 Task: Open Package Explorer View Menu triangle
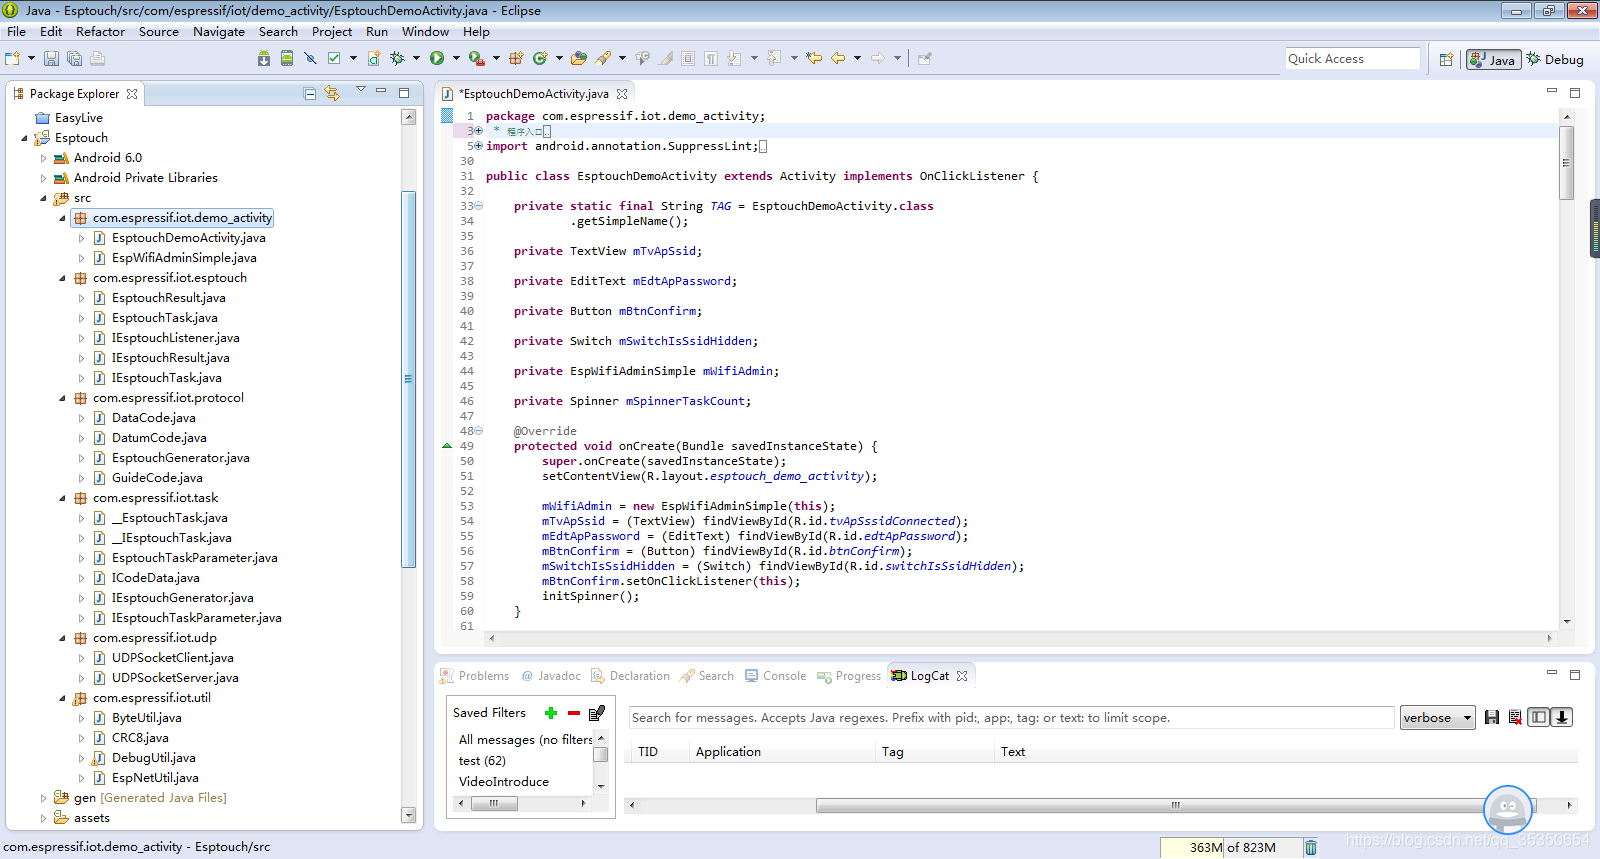click(x=361, y=91)
